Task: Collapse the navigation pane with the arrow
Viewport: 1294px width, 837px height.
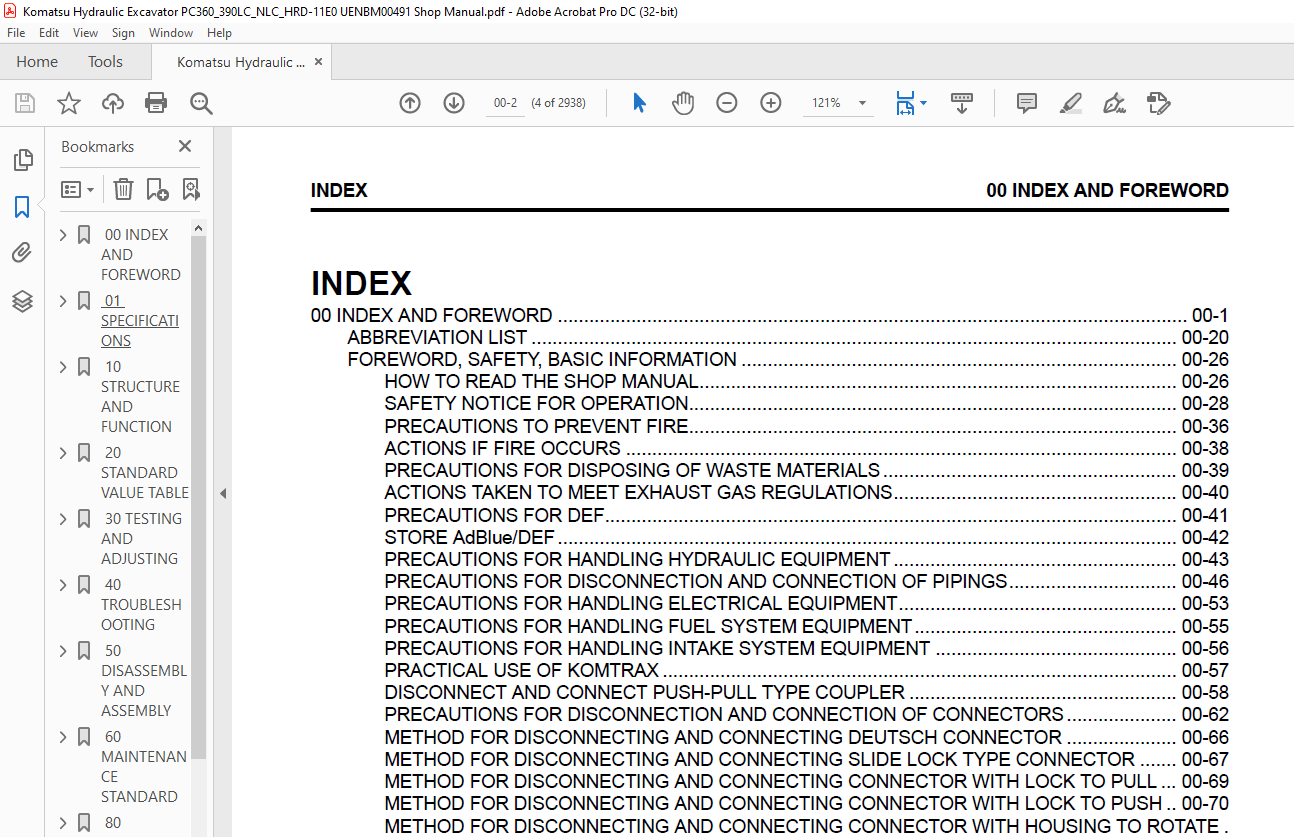Action: point(223,493)
